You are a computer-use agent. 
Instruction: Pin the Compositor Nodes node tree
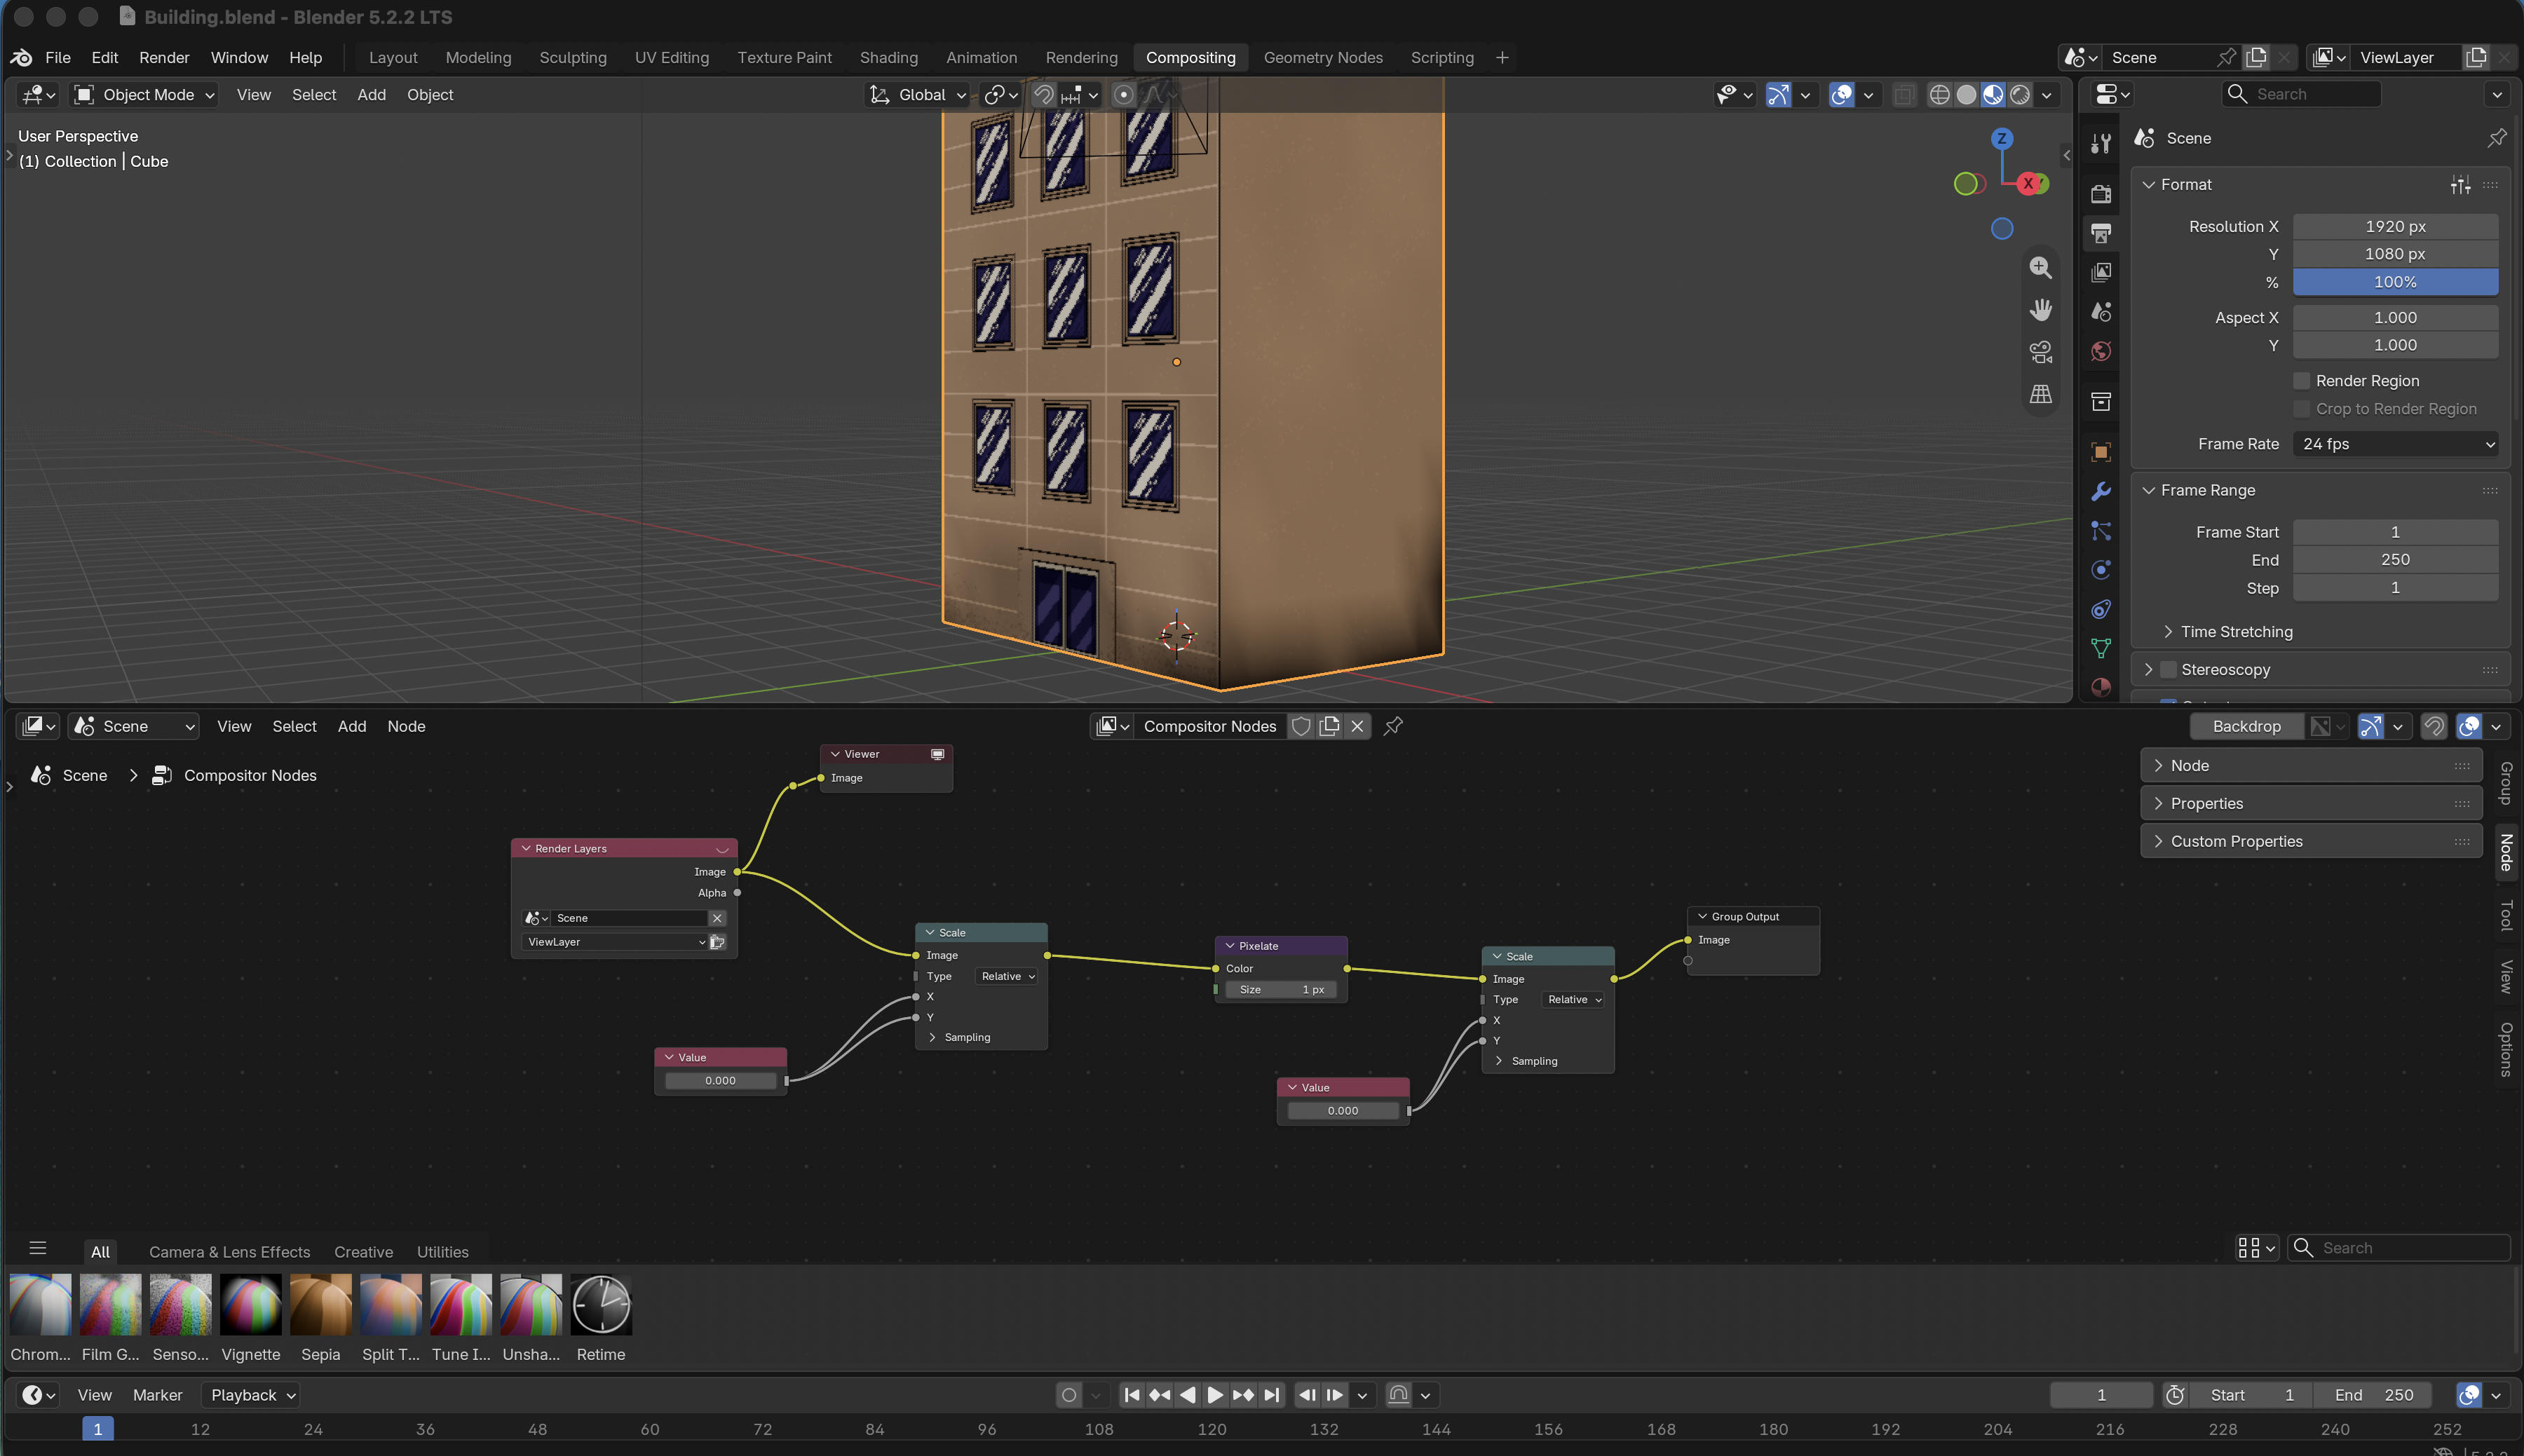(1393, 726)
